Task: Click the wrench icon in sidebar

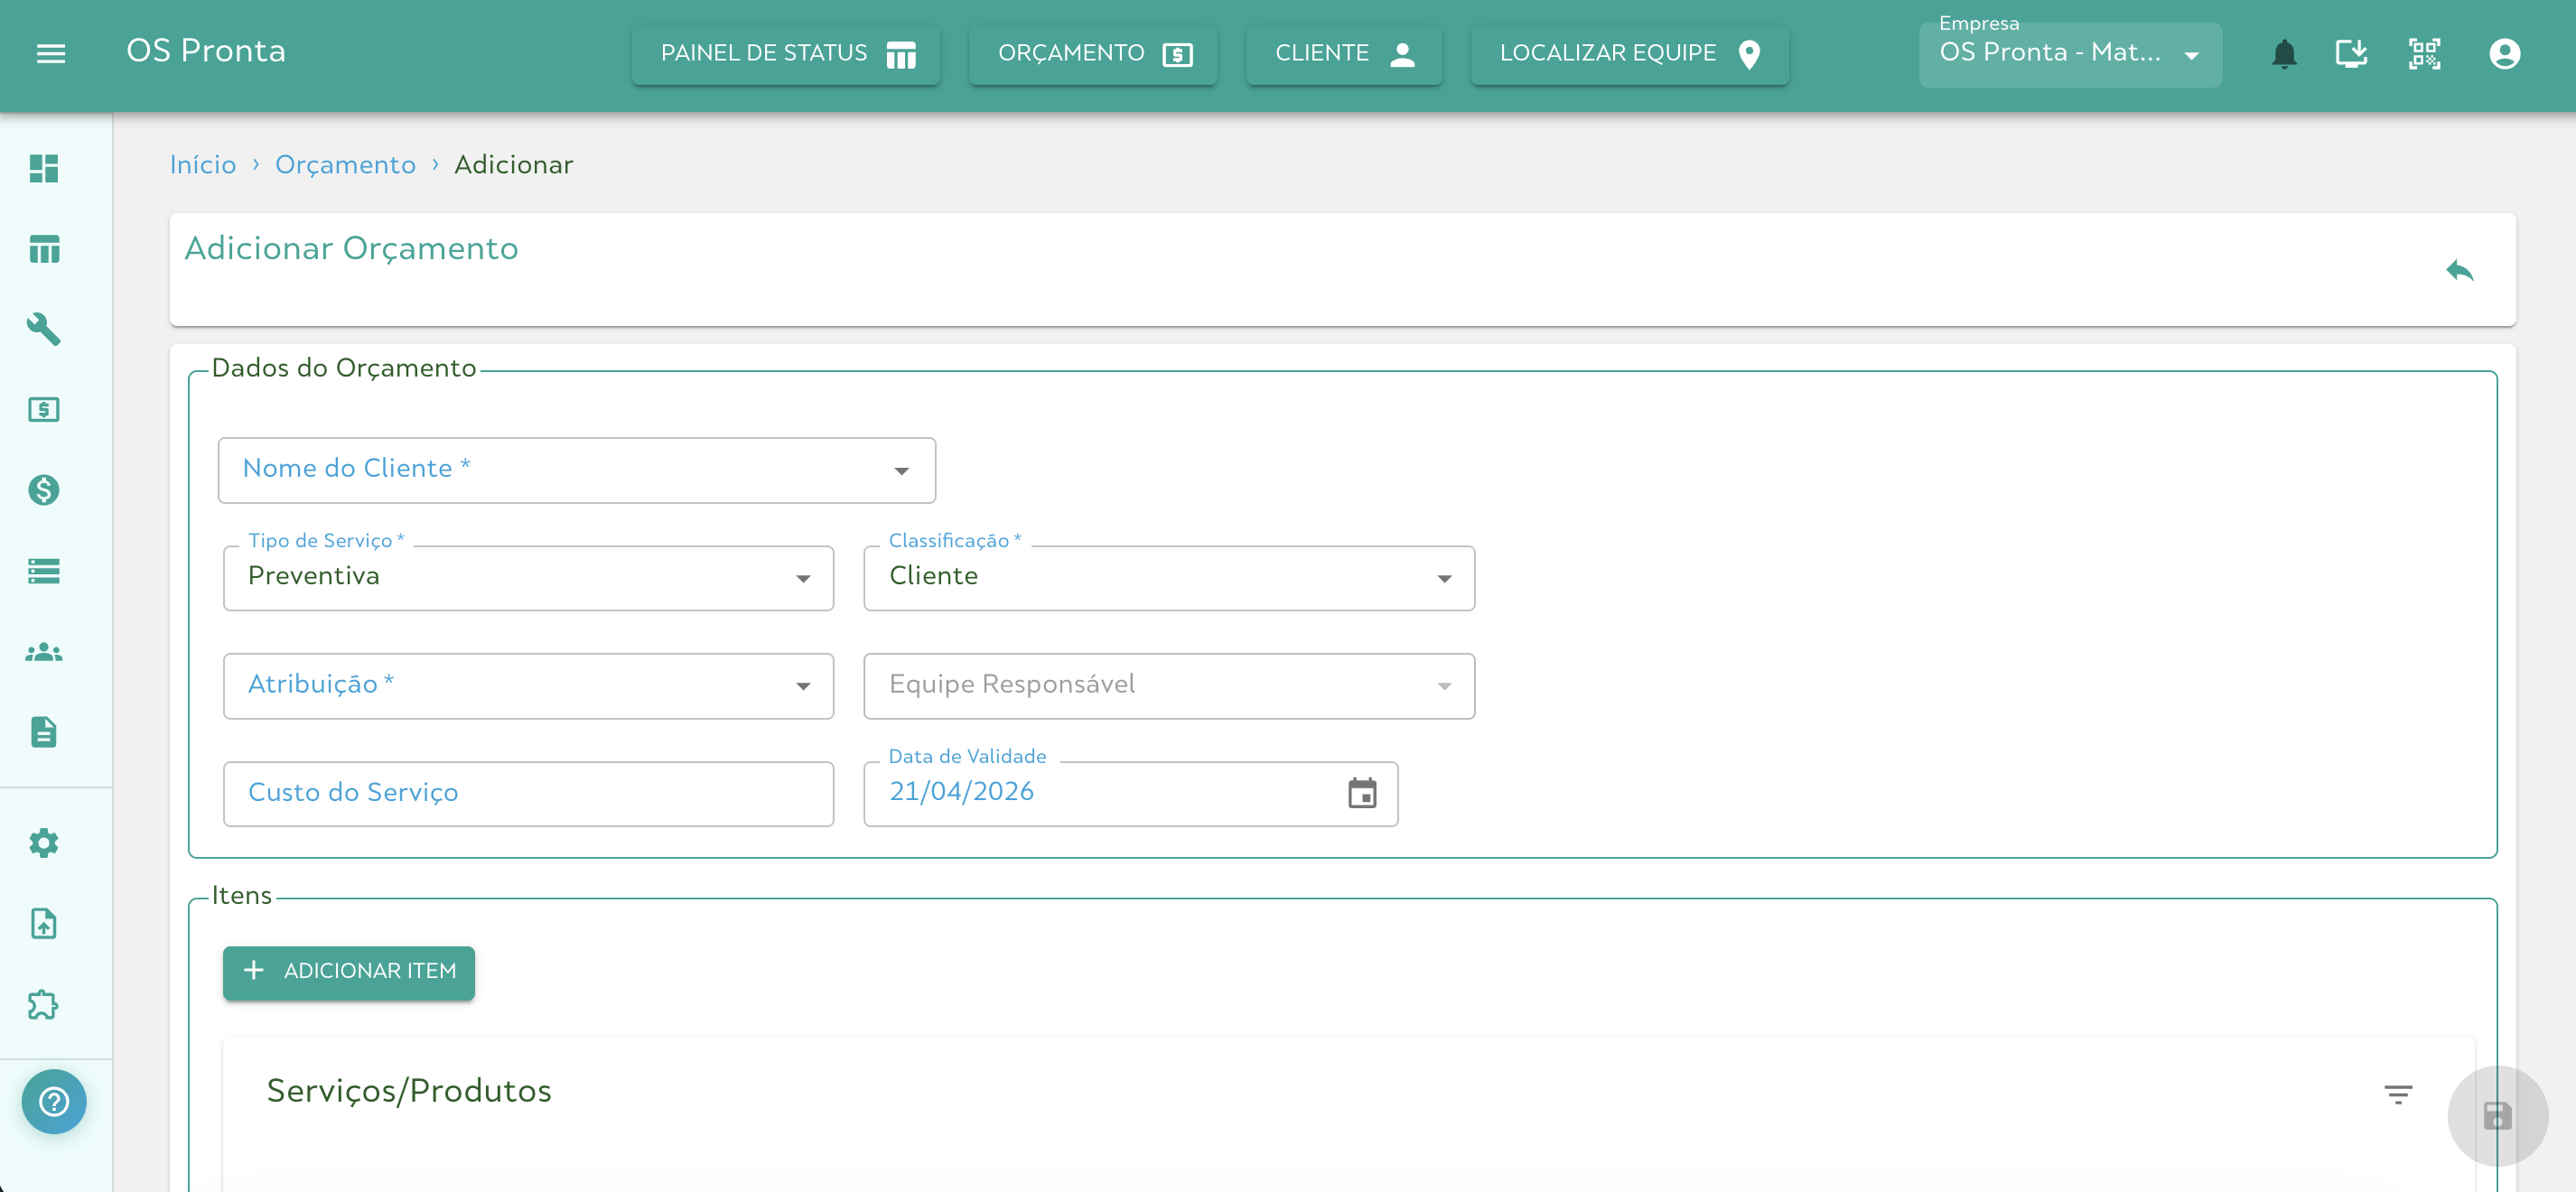Action: coord(43,329)
